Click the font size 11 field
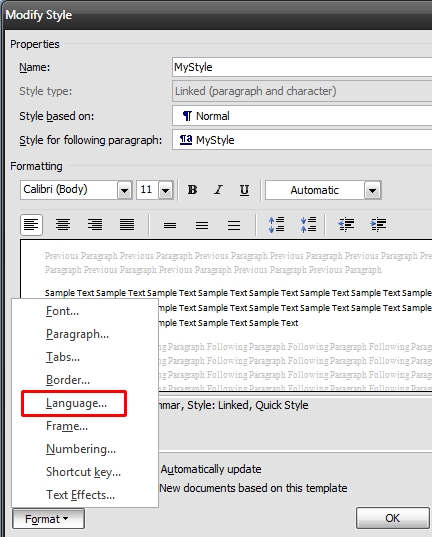432x537 pixels. click(x=148, y=190)
